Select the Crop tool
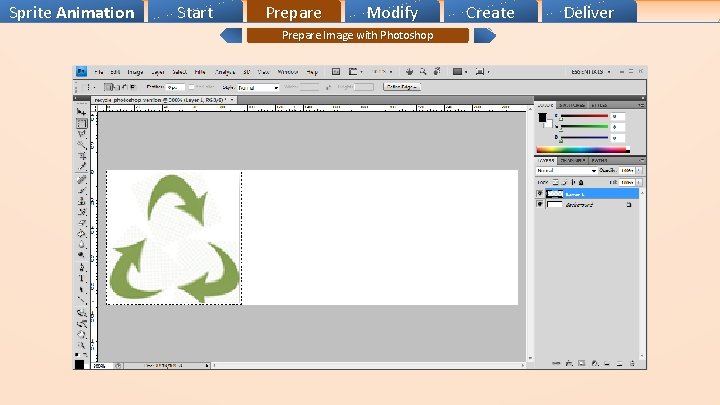The height and width of the screenshot is (405, 720). pos(81,156)
